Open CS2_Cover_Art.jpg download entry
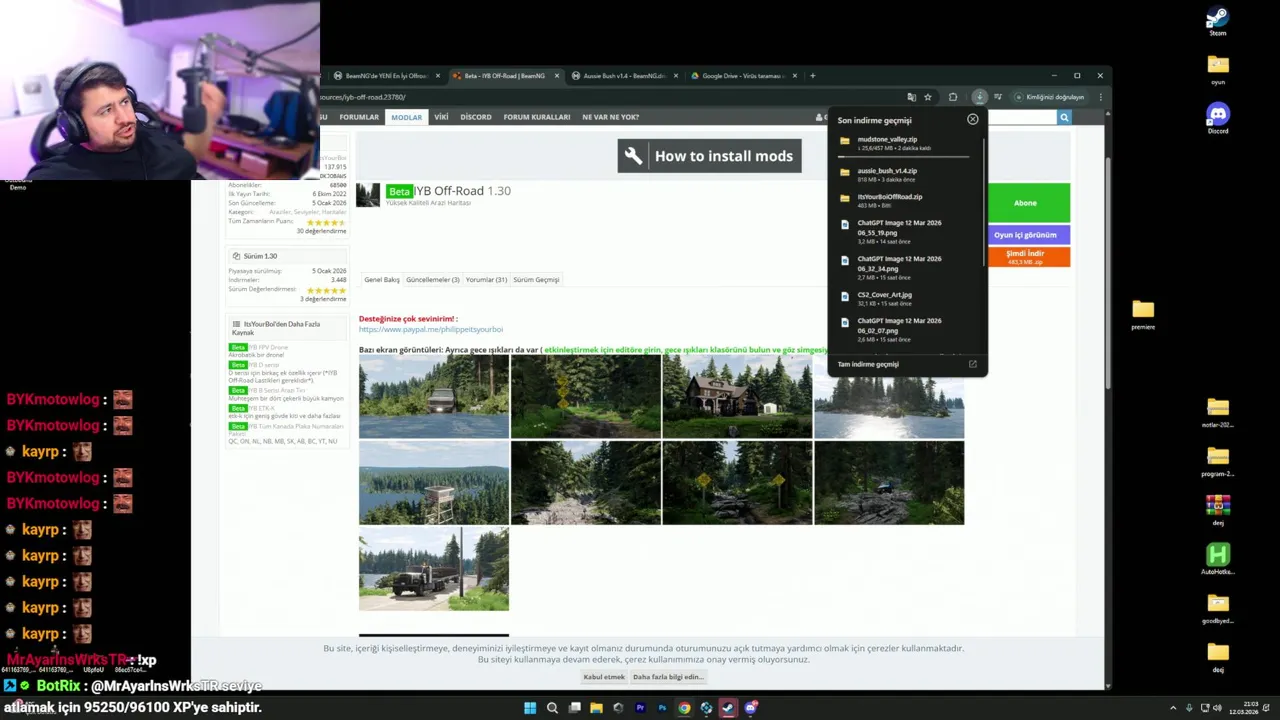 pyautogui.click(x=906, y=299)
